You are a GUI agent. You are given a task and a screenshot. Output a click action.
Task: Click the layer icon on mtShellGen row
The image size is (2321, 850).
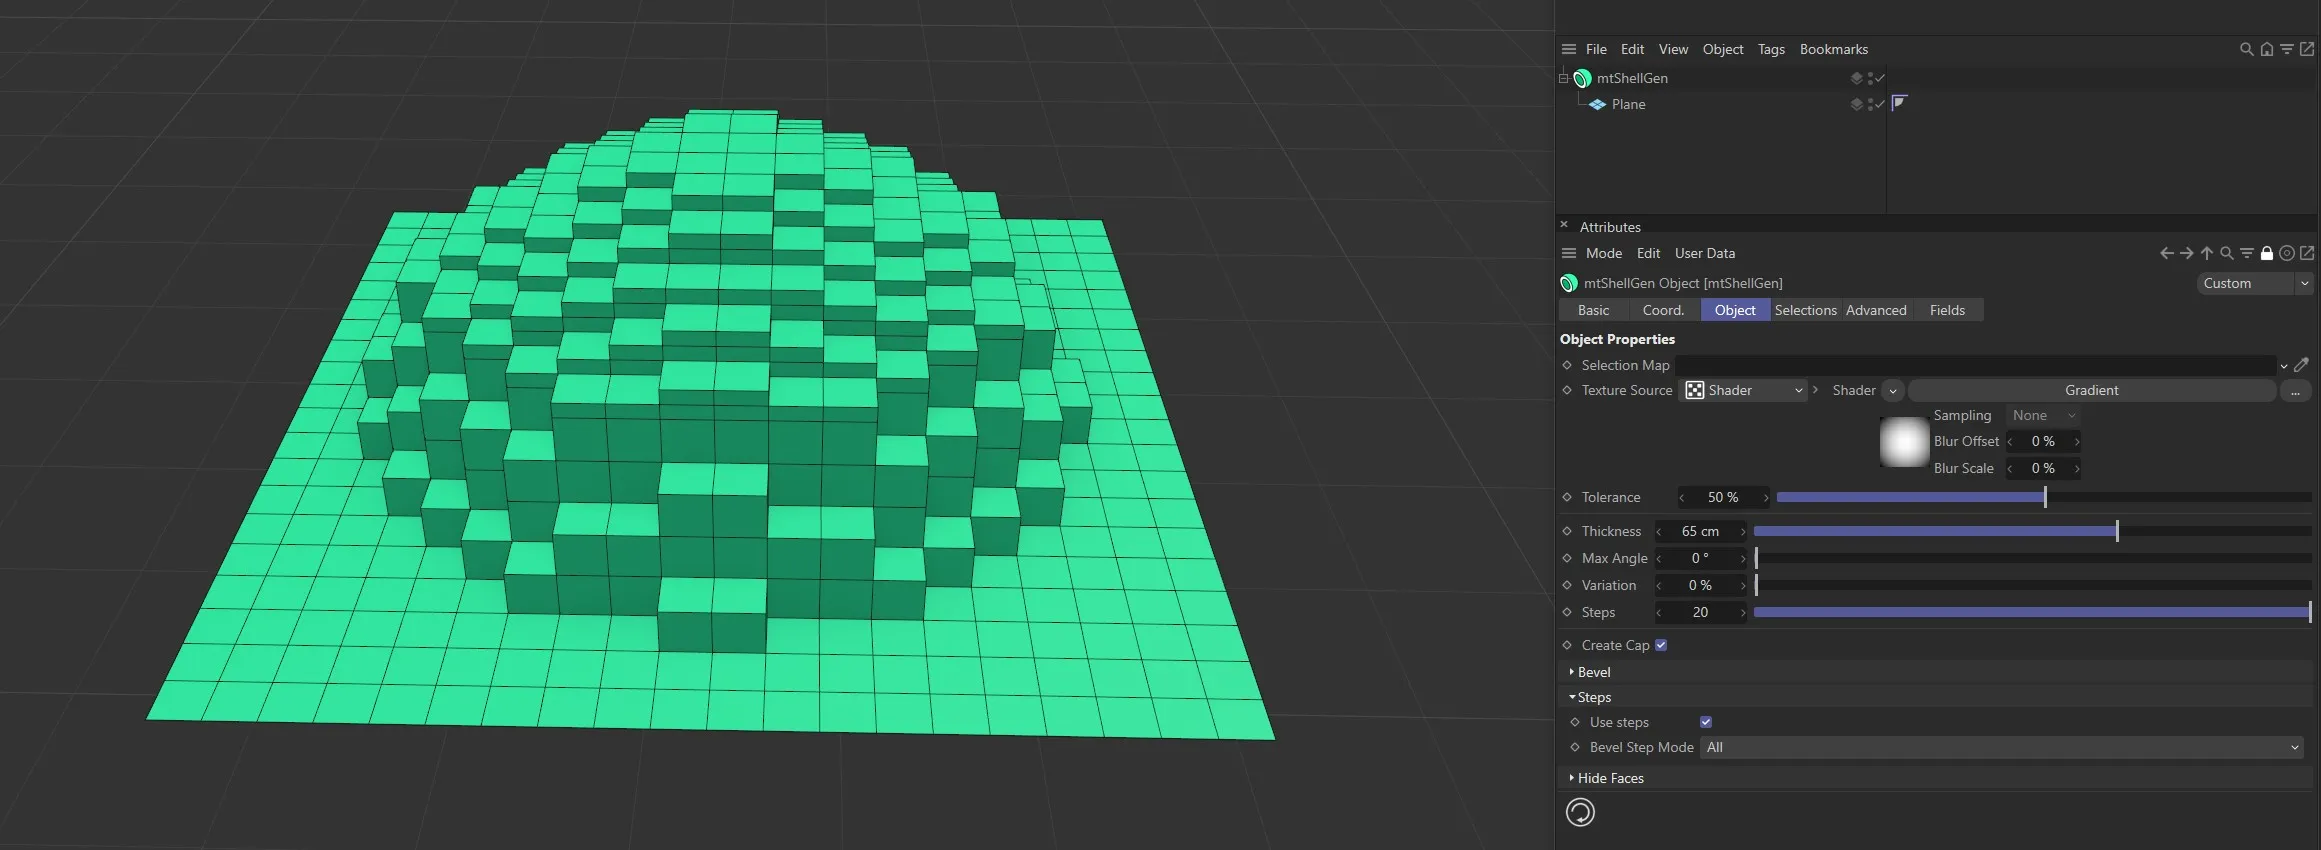tap(1856, 78)
